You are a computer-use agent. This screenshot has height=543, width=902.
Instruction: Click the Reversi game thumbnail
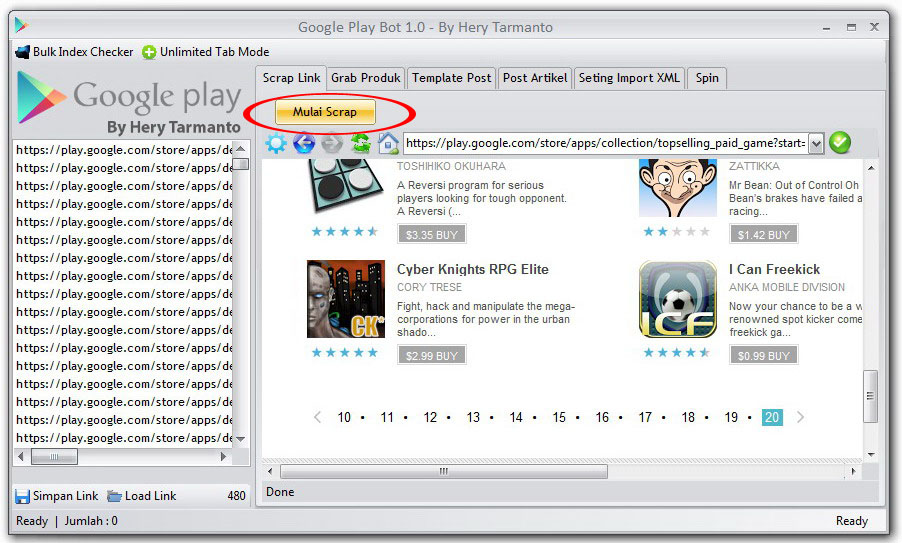pos(345,185)
